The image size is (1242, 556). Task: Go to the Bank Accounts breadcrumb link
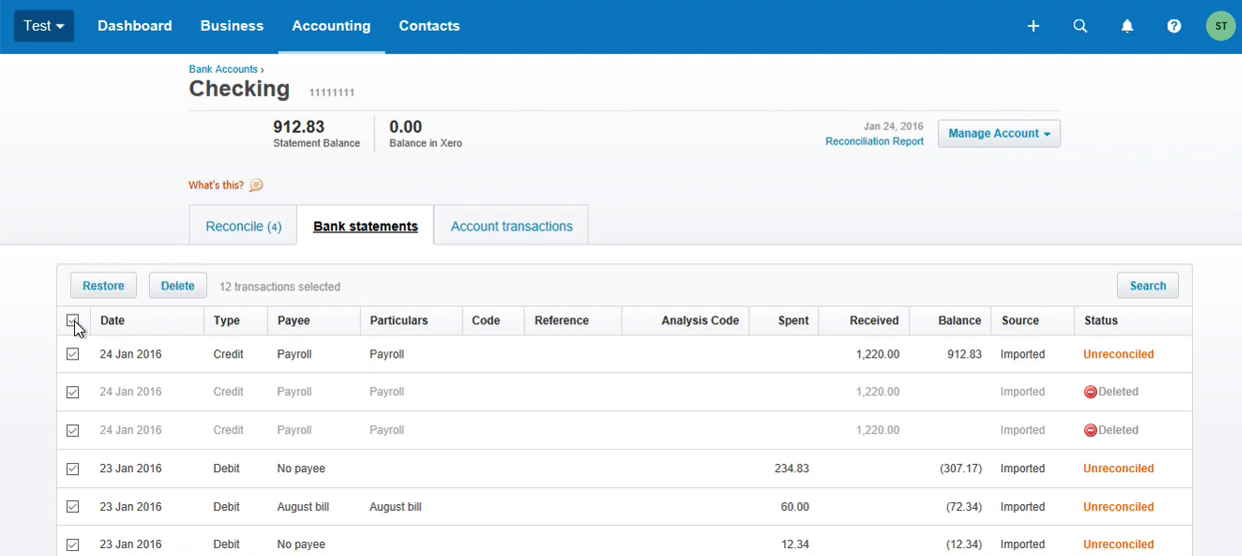point(223,69)
